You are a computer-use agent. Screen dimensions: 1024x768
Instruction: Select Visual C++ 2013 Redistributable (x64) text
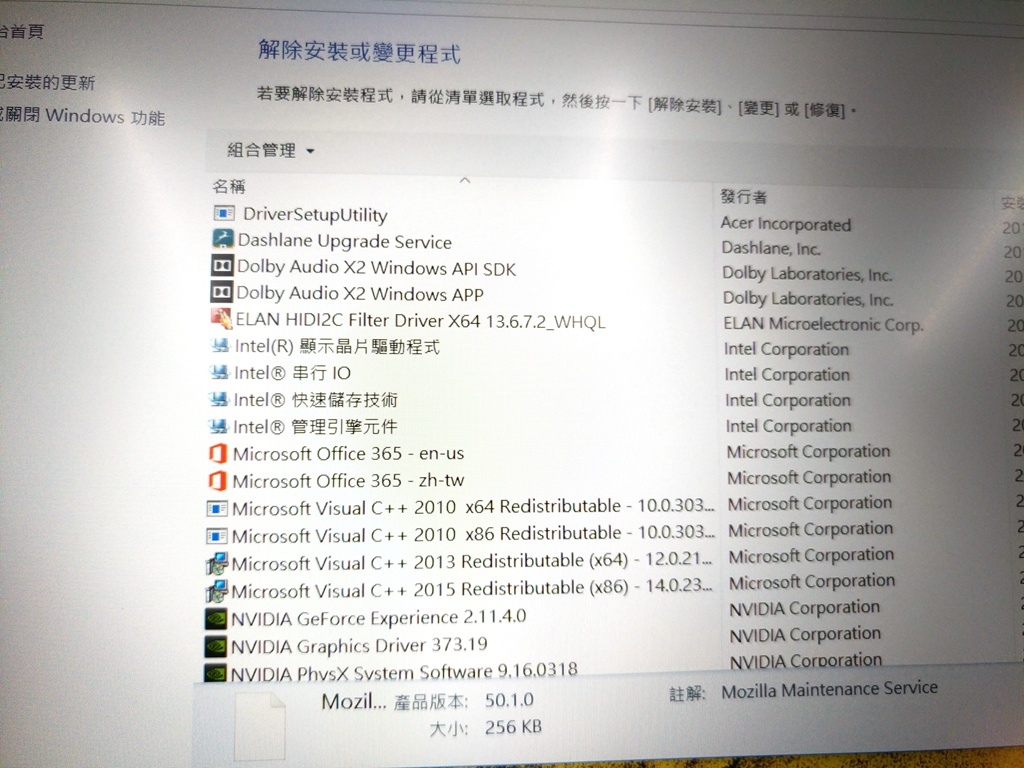pos(472,562)
